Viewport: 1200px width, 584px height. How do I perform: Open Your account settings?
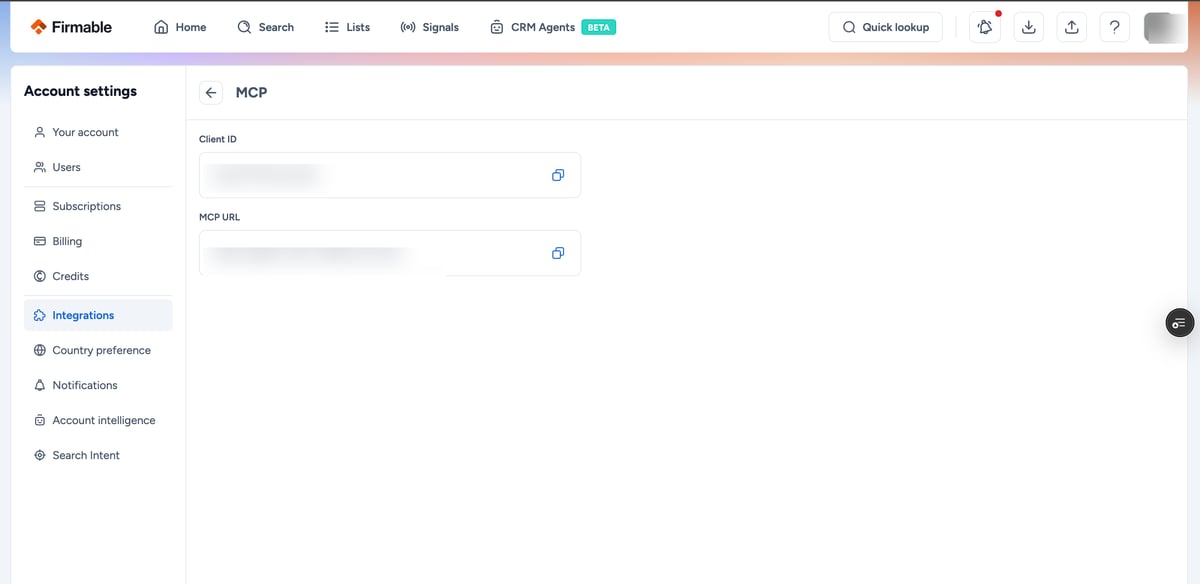98,132
